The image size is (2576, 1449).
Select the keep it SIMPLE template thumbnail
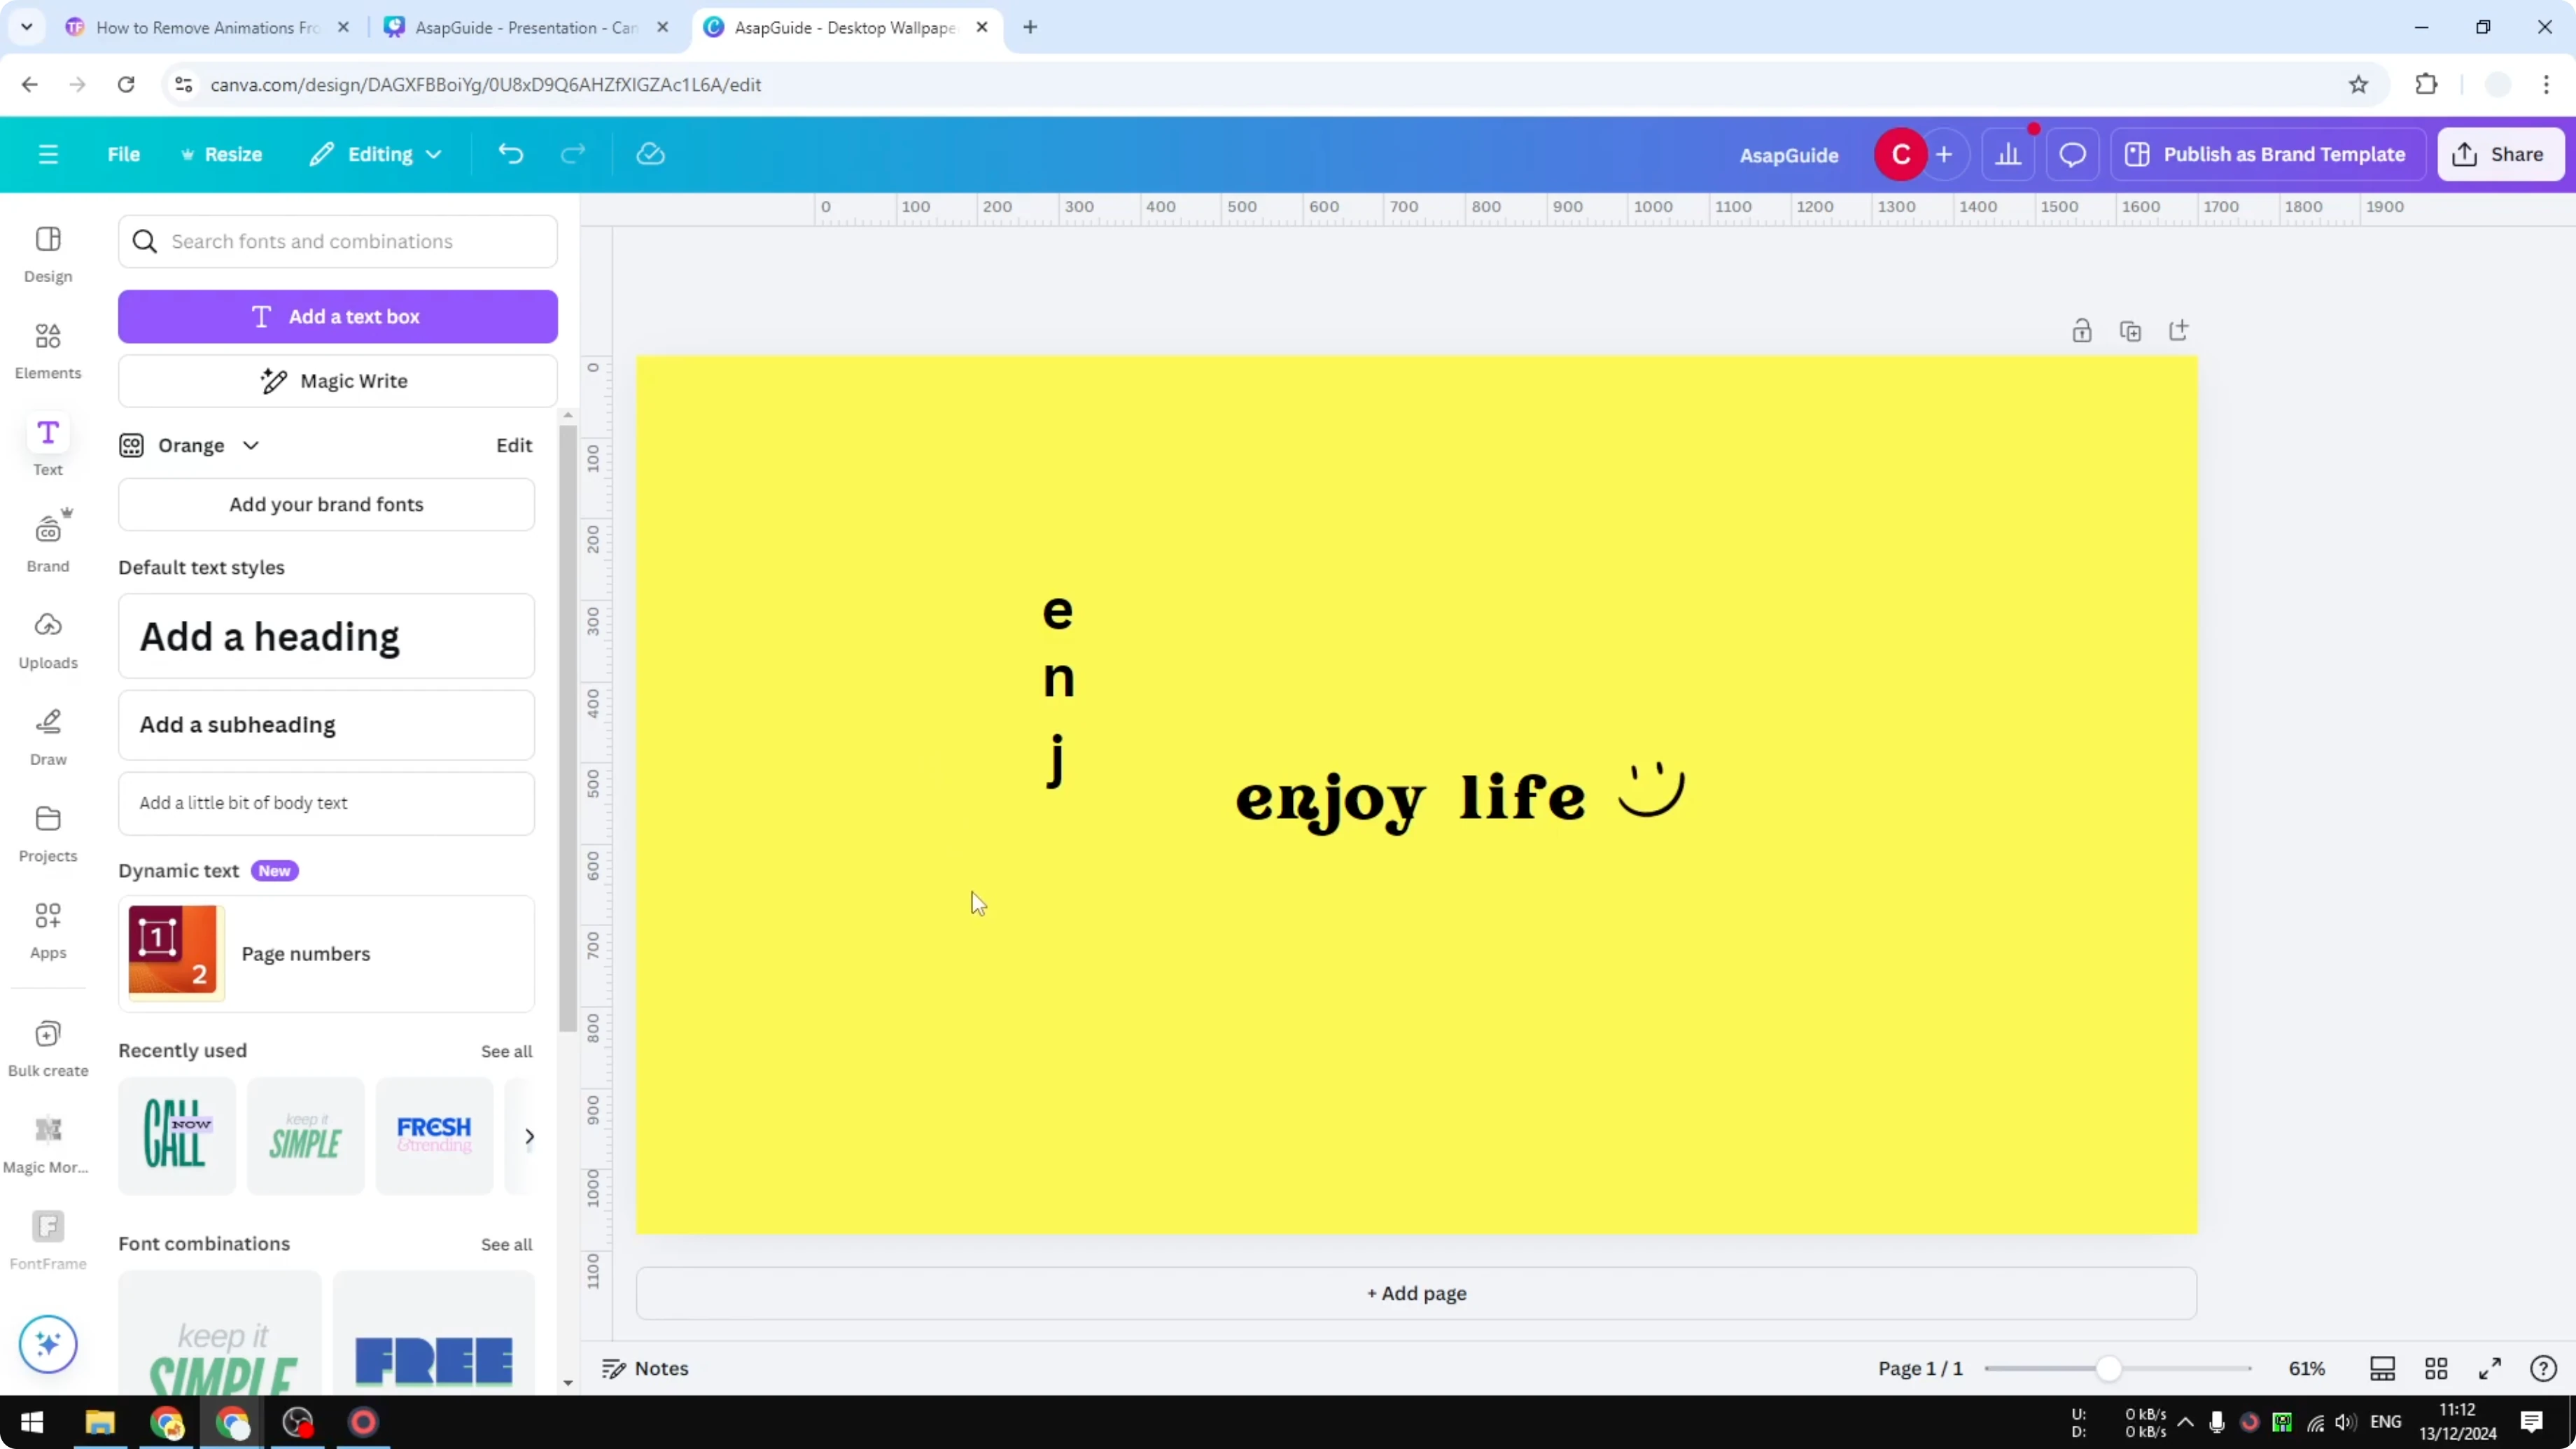click(305, 1136)
